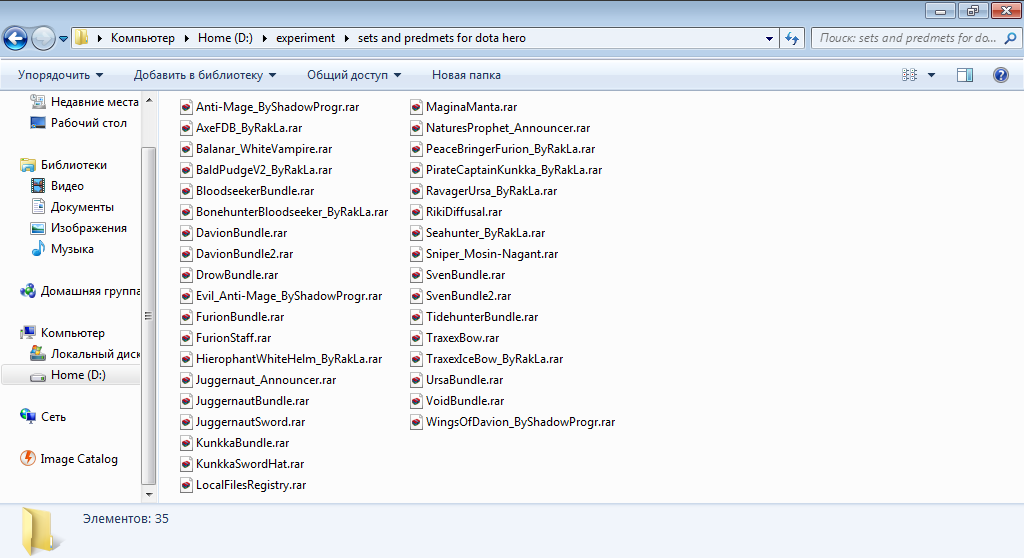Select the UrsaBundle.rar archive icon

pos(416,380)
